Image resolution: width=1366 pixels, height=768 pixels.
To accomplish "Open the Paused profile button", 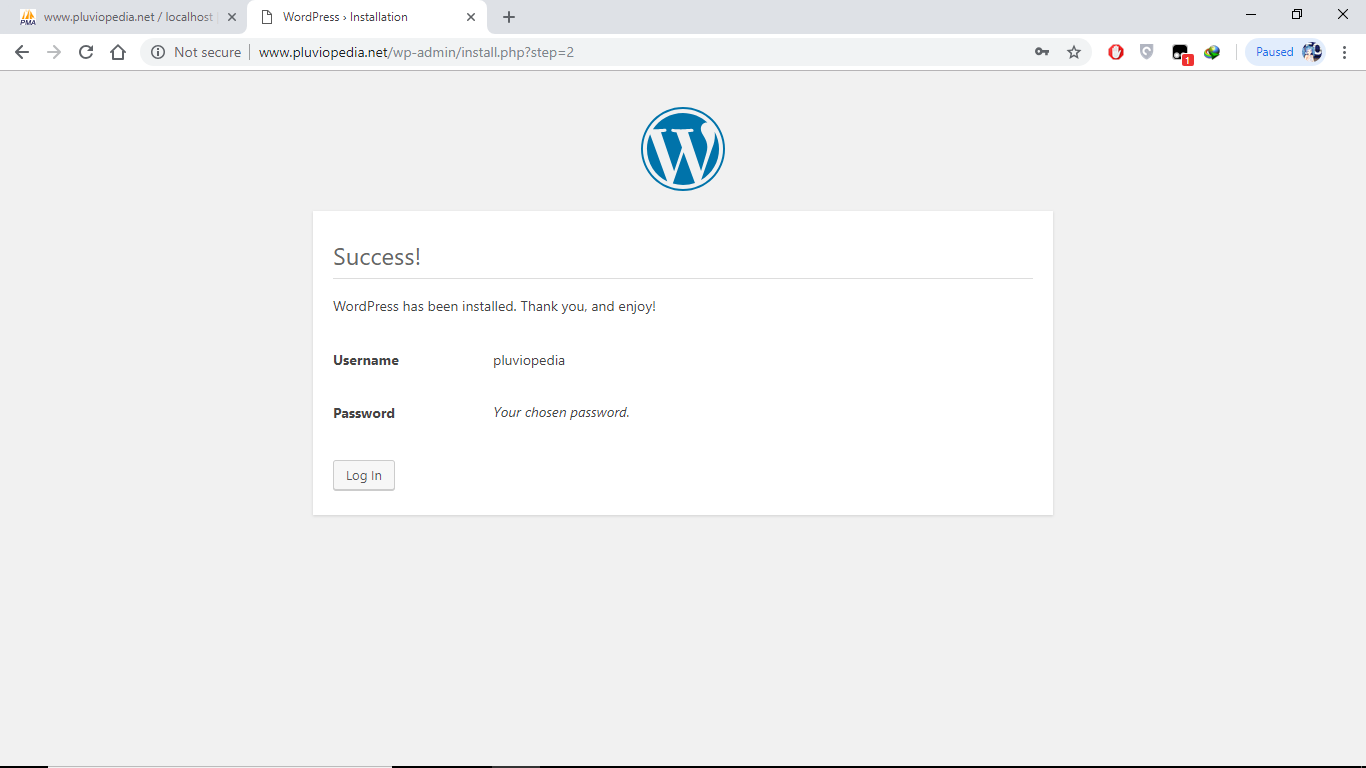I will (x=1286, y=52).
